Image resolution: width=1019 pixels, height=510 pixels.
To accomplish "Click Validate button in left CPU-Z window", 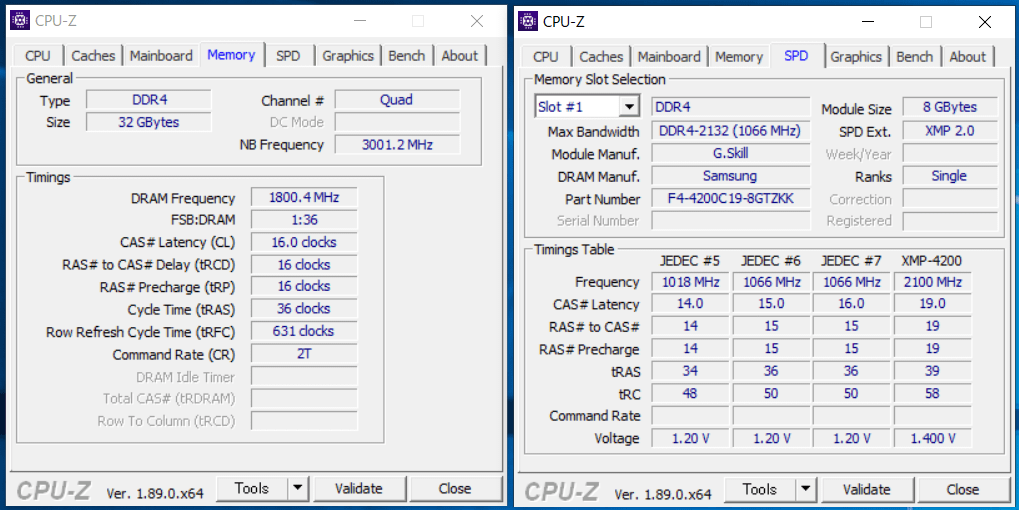I will tap(359, 488).
